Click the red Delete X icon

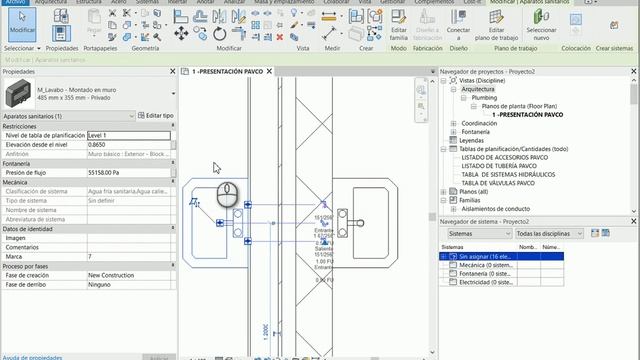pos(280,38)
